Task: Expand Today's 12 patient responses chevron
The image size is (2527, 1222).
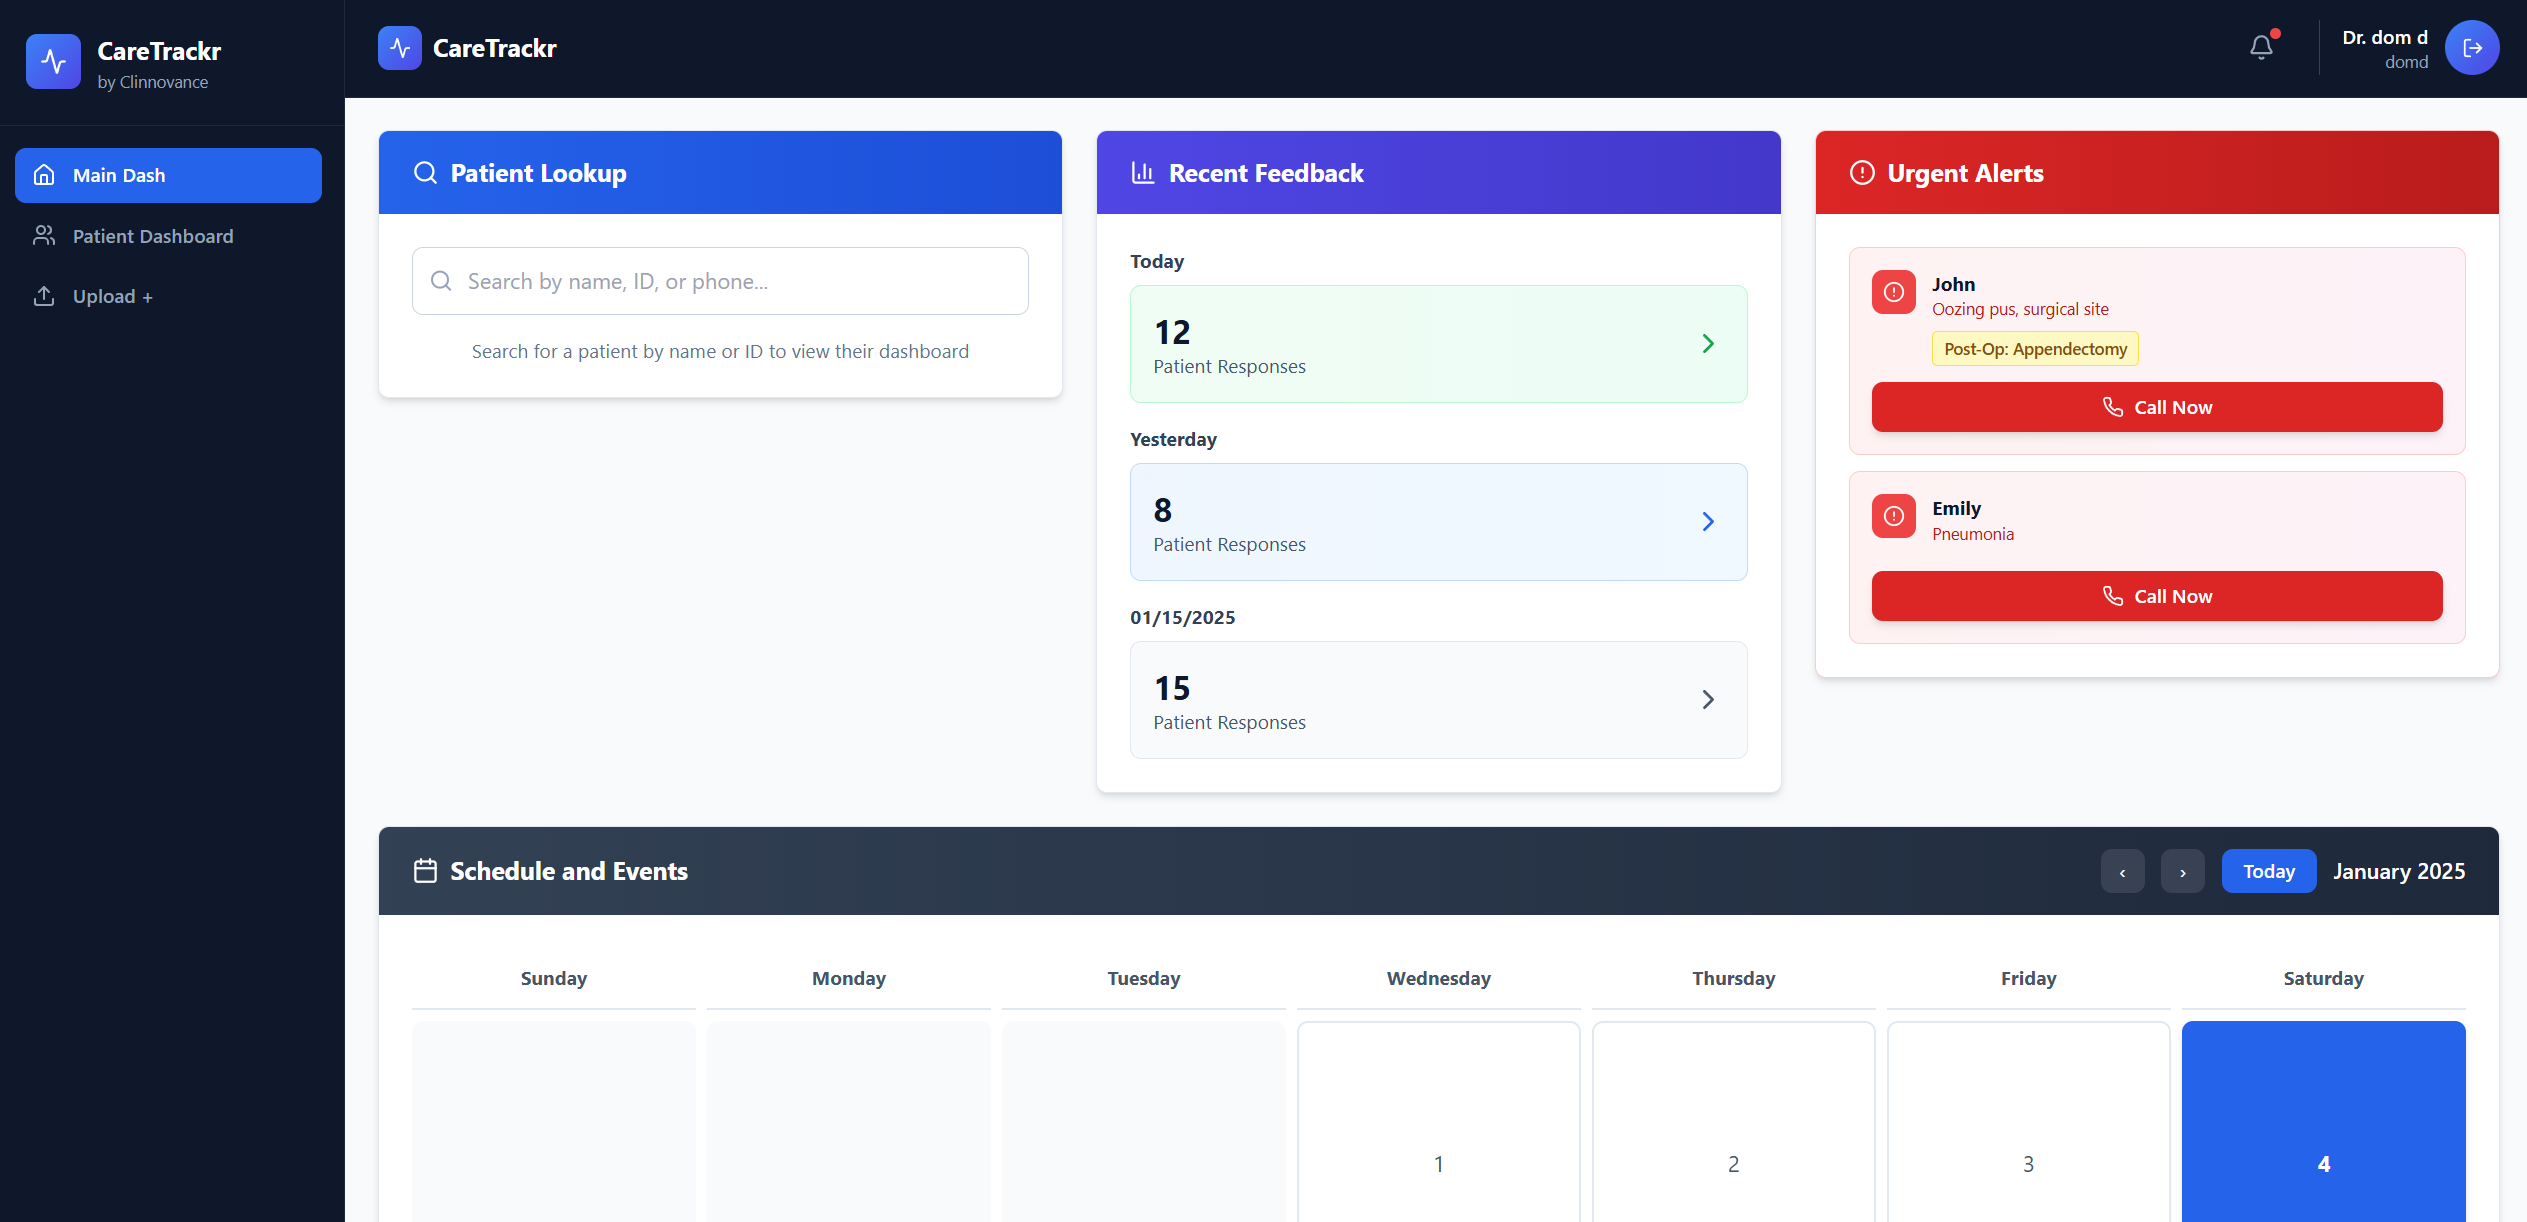Action: click(x=1708, y=344)
